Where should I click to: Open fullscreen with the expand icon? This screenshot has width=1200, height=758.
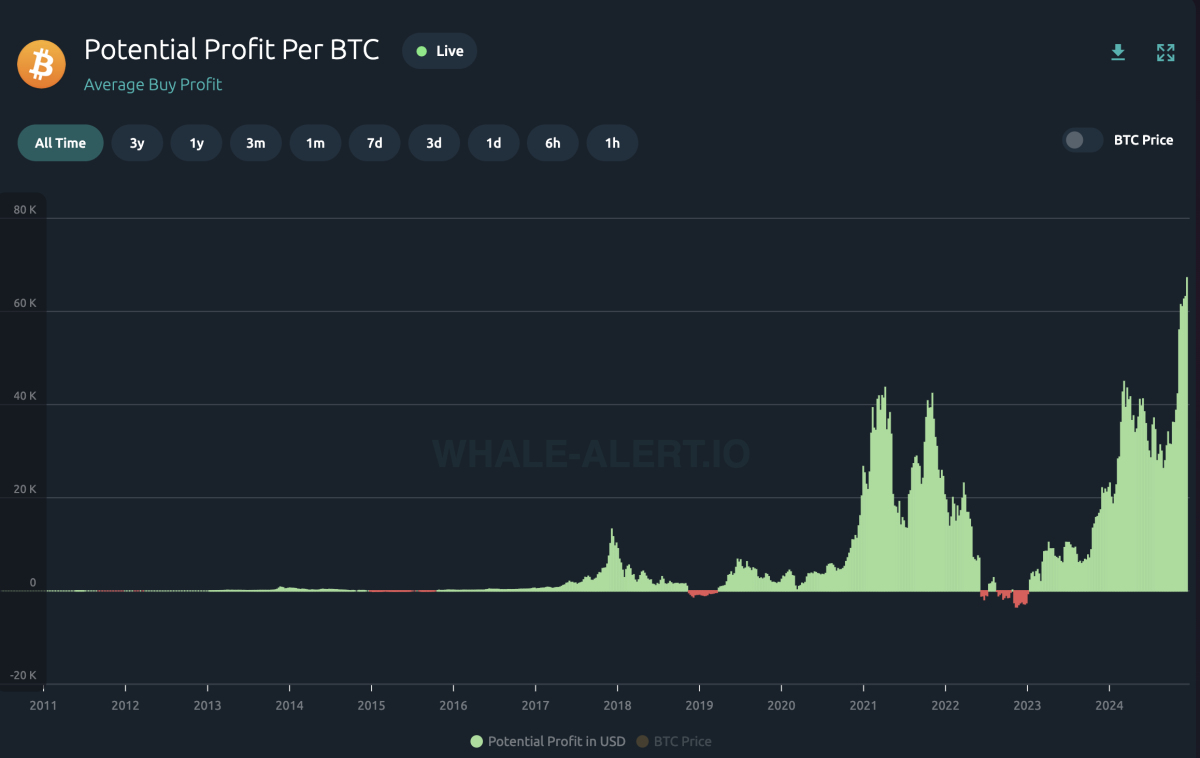(x=1165, y=52)
